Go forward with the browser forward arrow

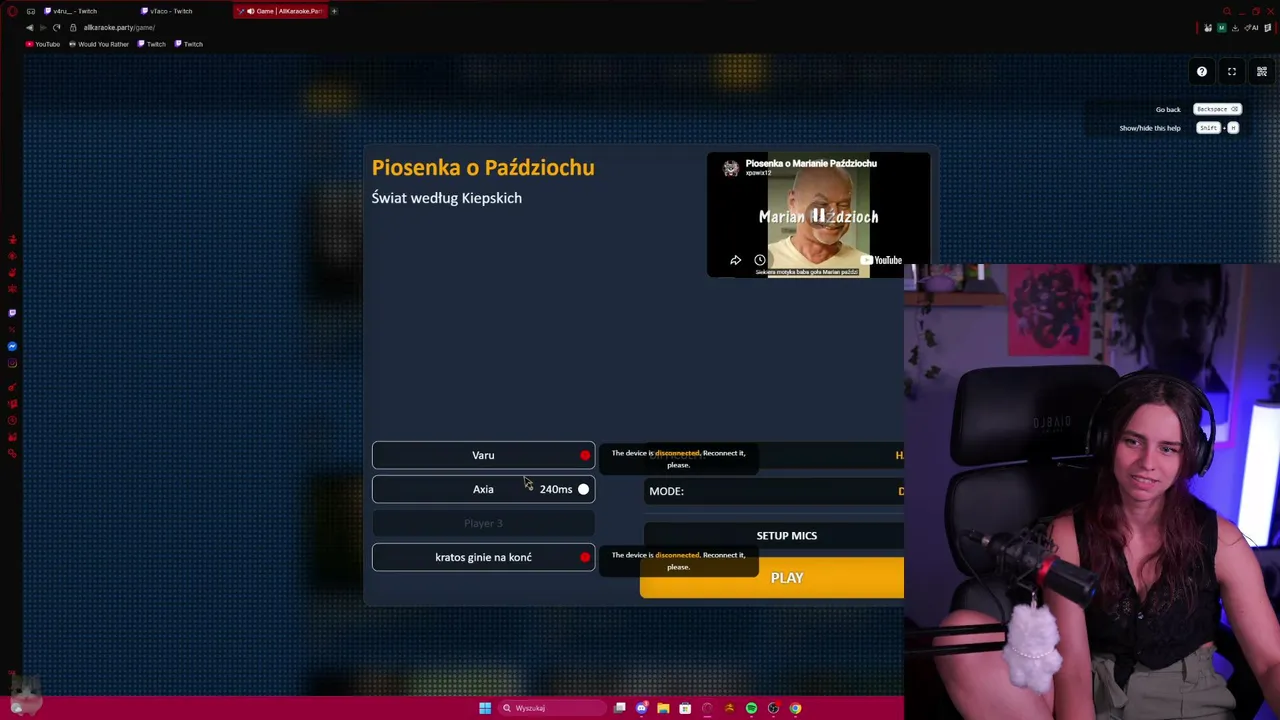43,27
